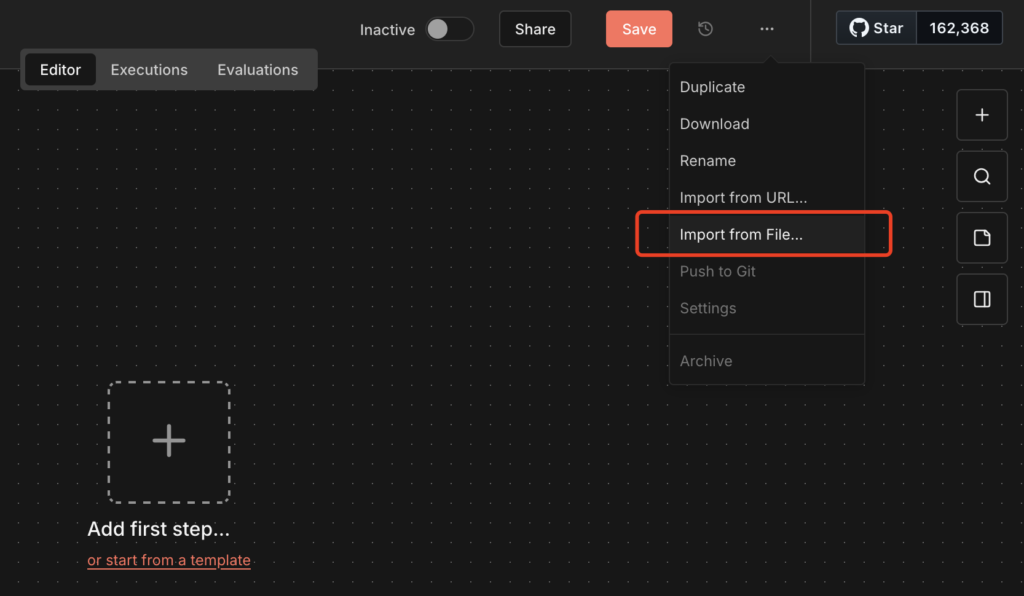Open the three-dots more options menu
This screenshot has width=1024, height=596.
tap(766, 29)
